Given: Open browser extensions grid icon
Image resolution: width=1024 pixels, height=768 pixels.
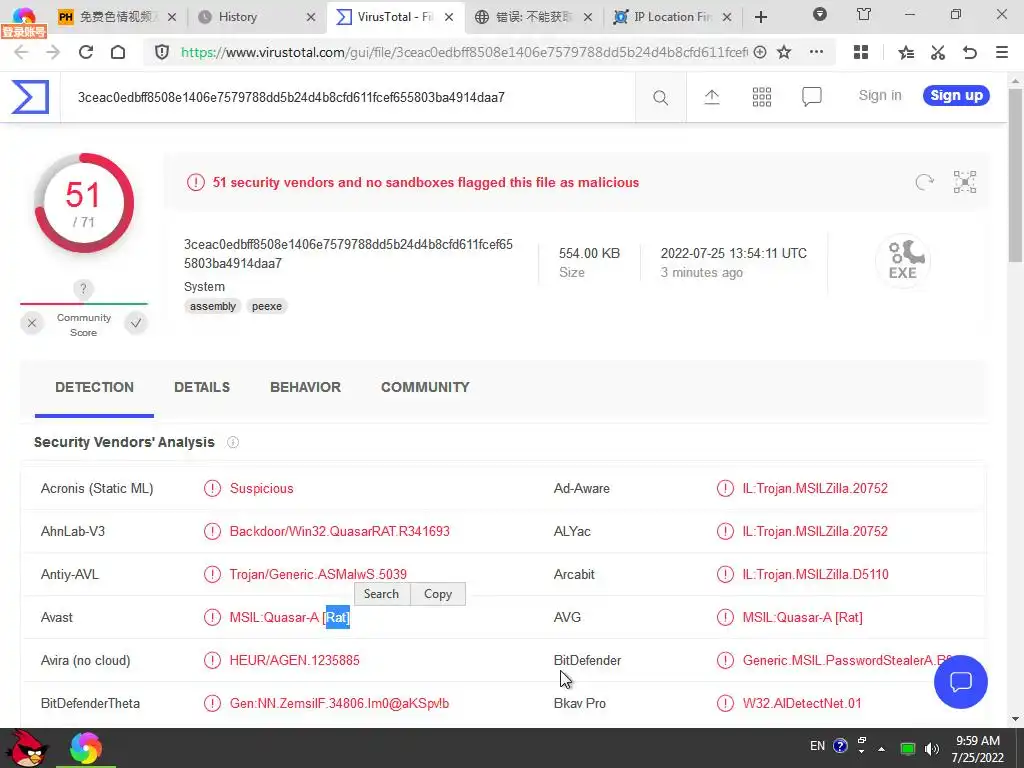Looking at the screenshot, I should 861,52.
